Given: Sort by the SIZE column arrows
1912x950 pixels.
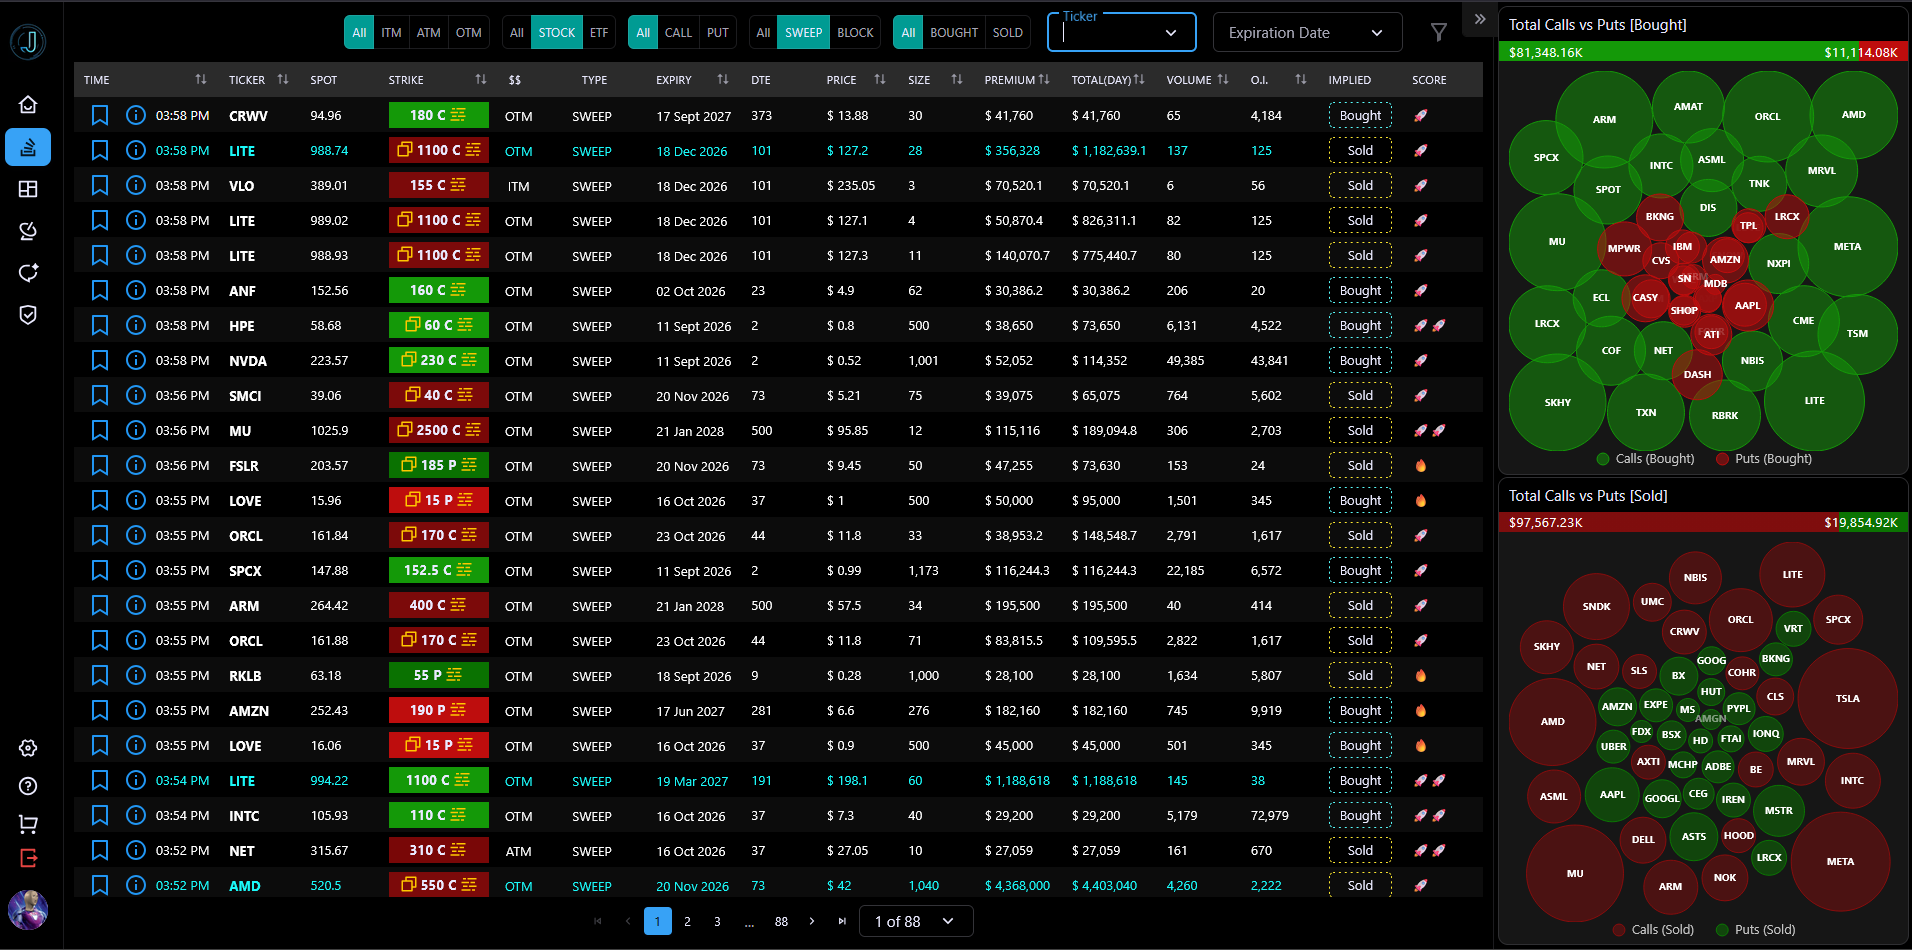Looking at the screenshot, I should pos(957,79).
